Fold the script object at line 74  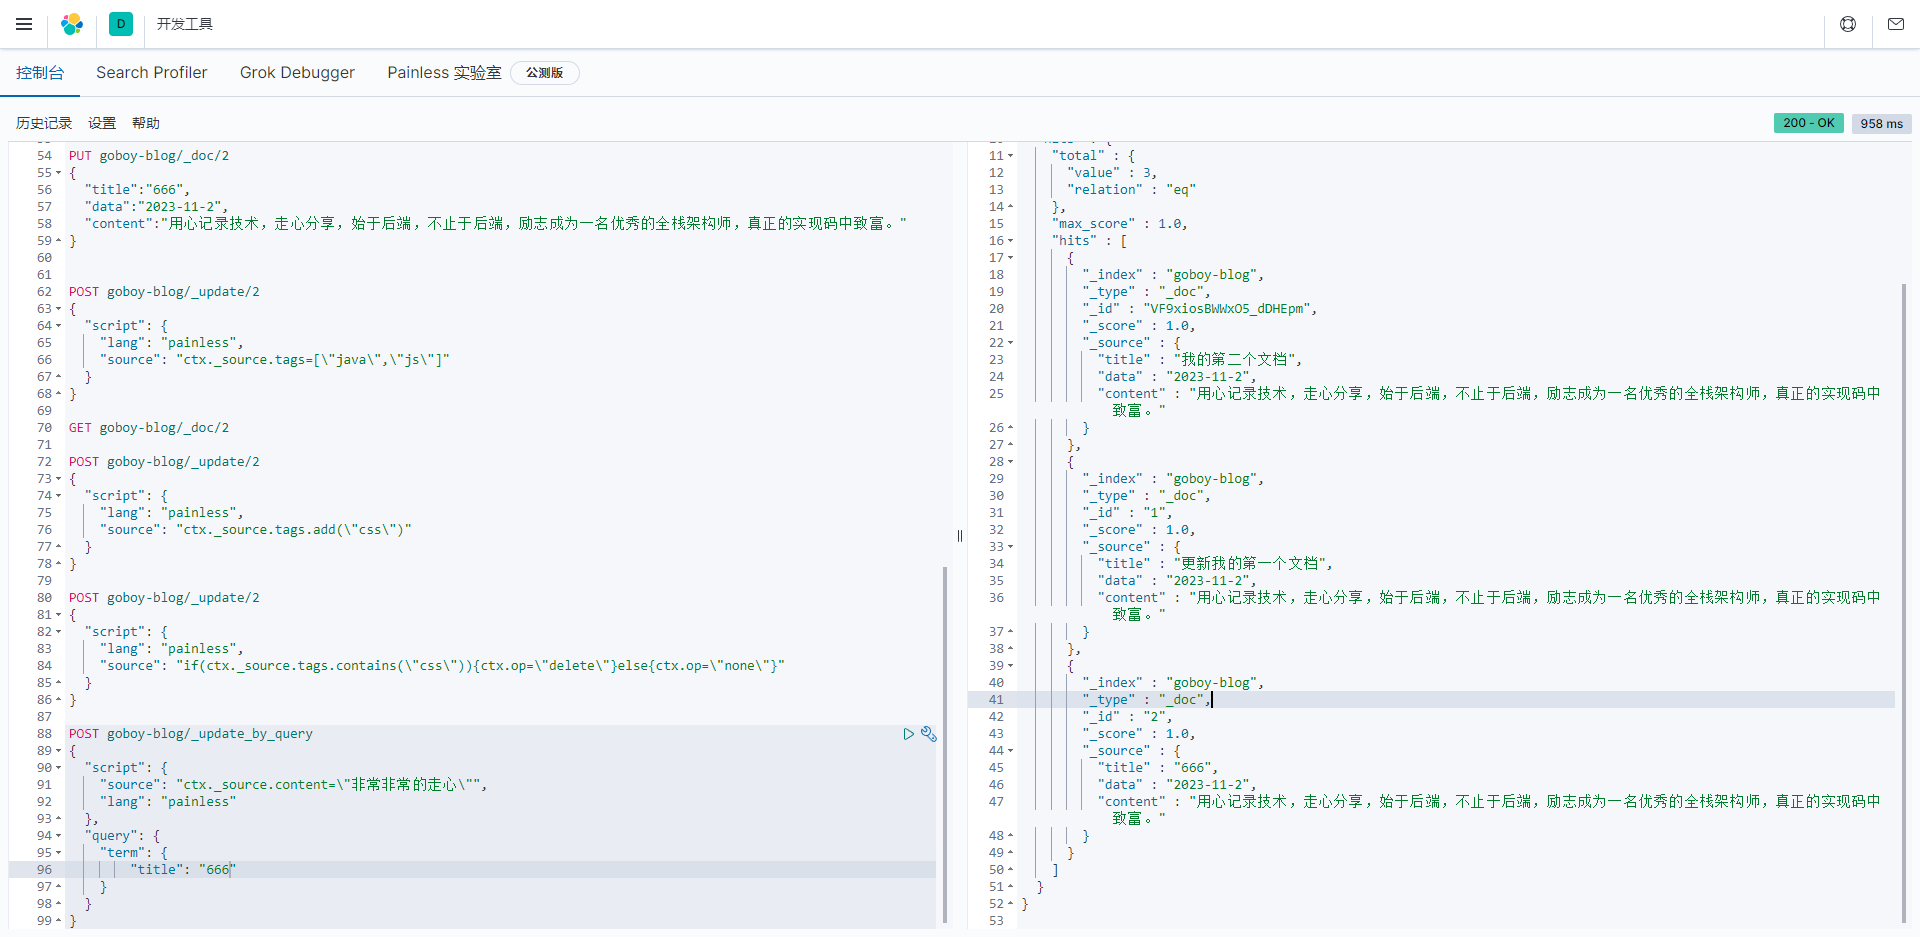pos(58,496)
